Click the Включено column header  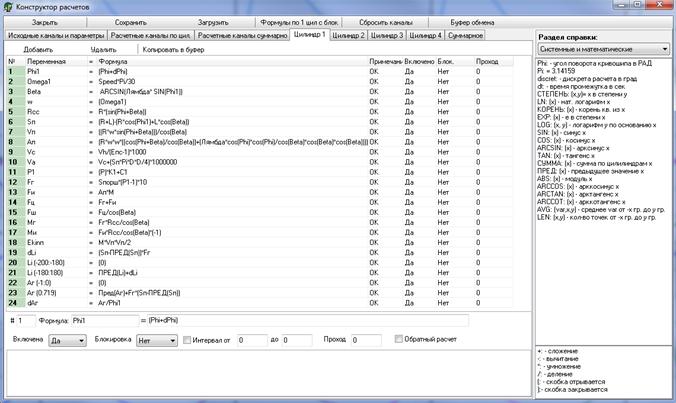pos(419,62)
